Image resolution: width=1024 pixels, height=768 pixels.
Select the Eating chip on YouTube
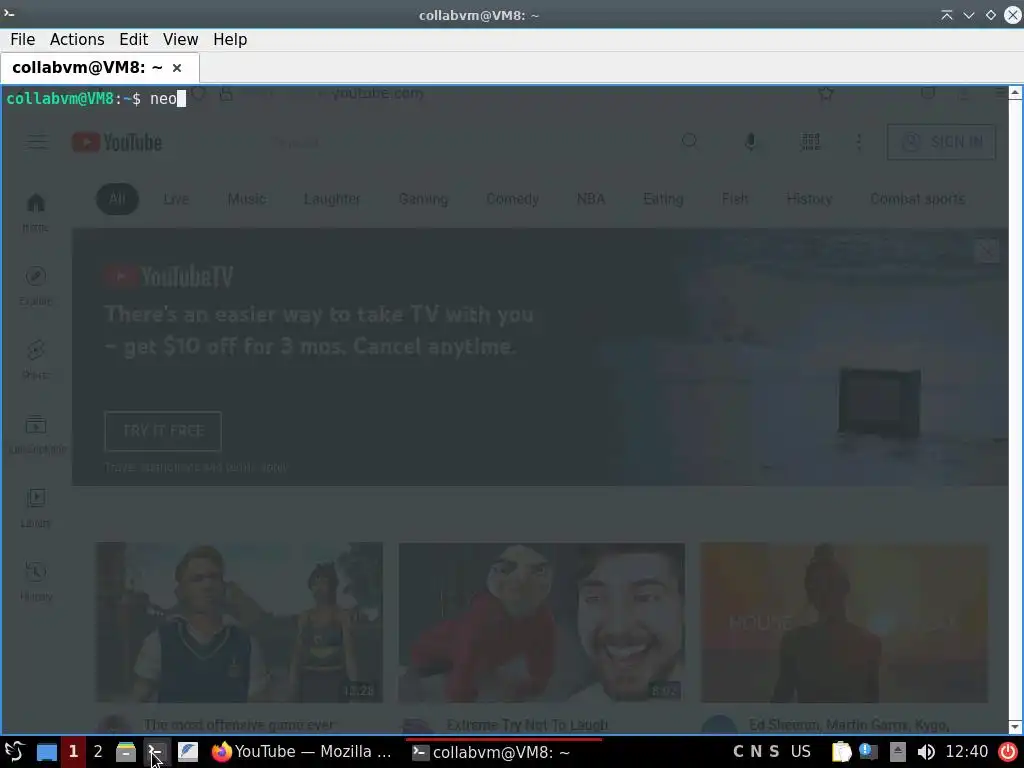click(x=663, y=199)
